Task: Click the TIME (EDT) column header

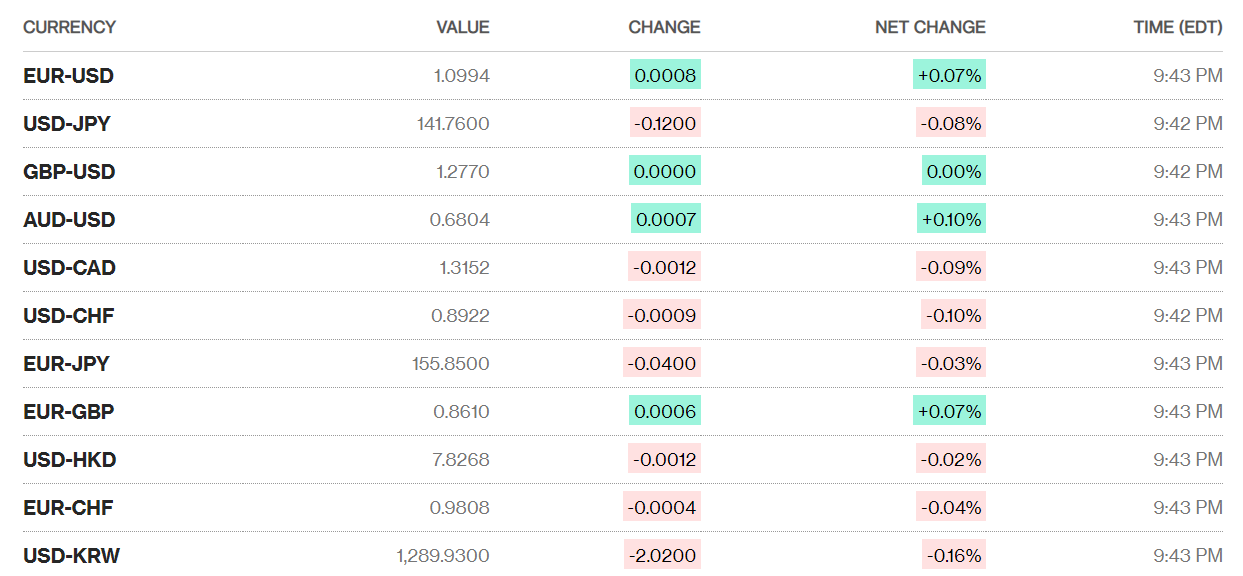Action: click(x=1177, y=27)
